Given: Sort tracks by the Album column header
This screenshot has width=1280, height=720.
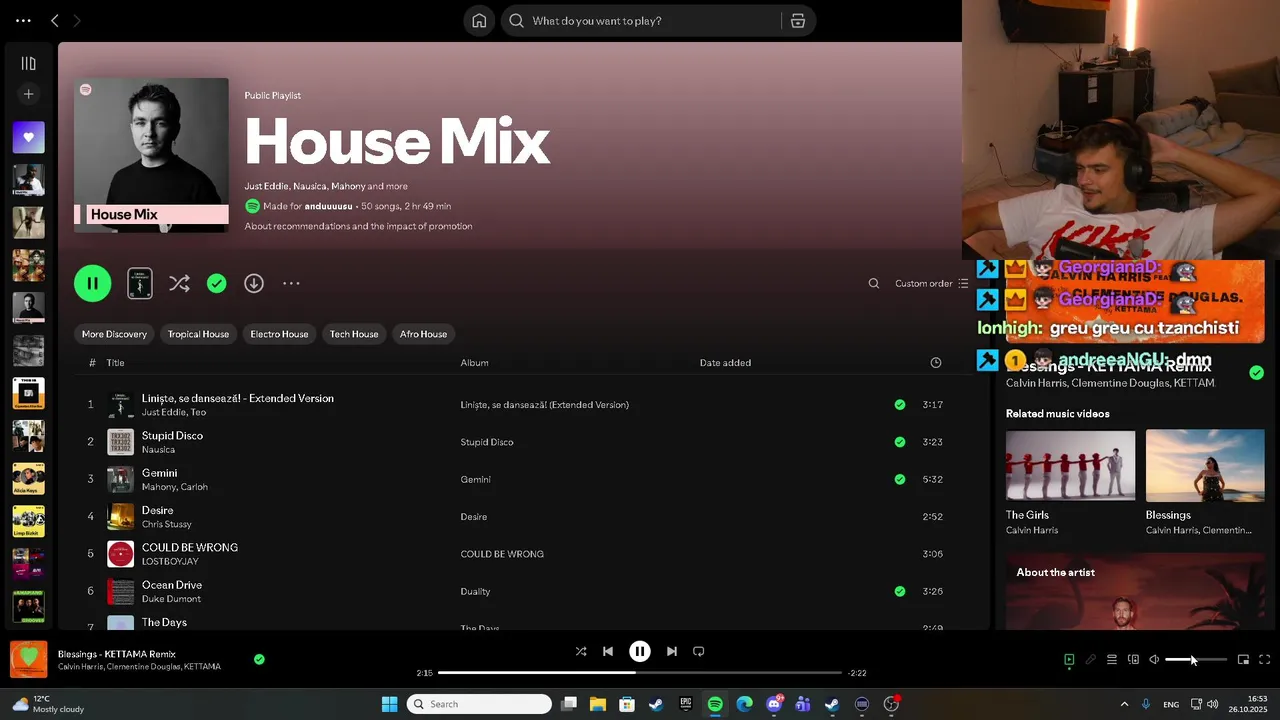Looking at the screenshot, I should pyautogui.click(x=474, y=363).
